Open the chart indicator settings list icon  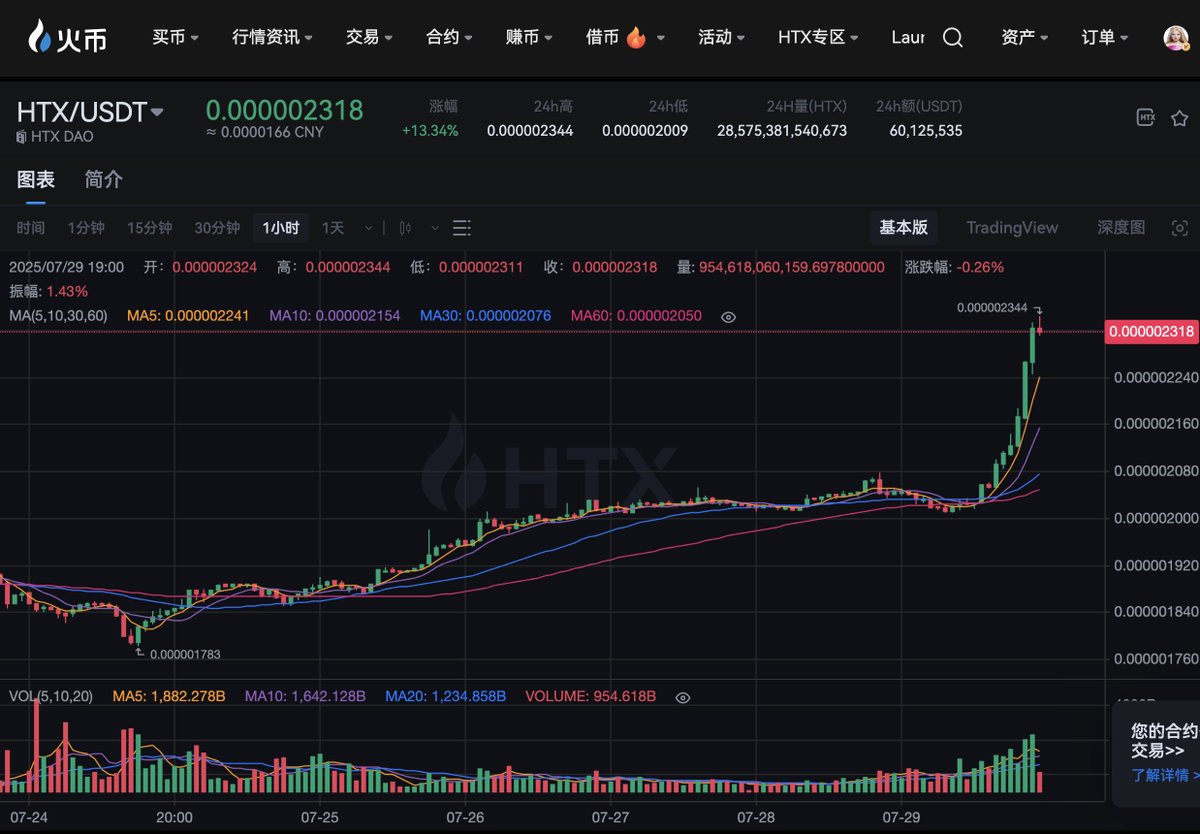point(461,228)
